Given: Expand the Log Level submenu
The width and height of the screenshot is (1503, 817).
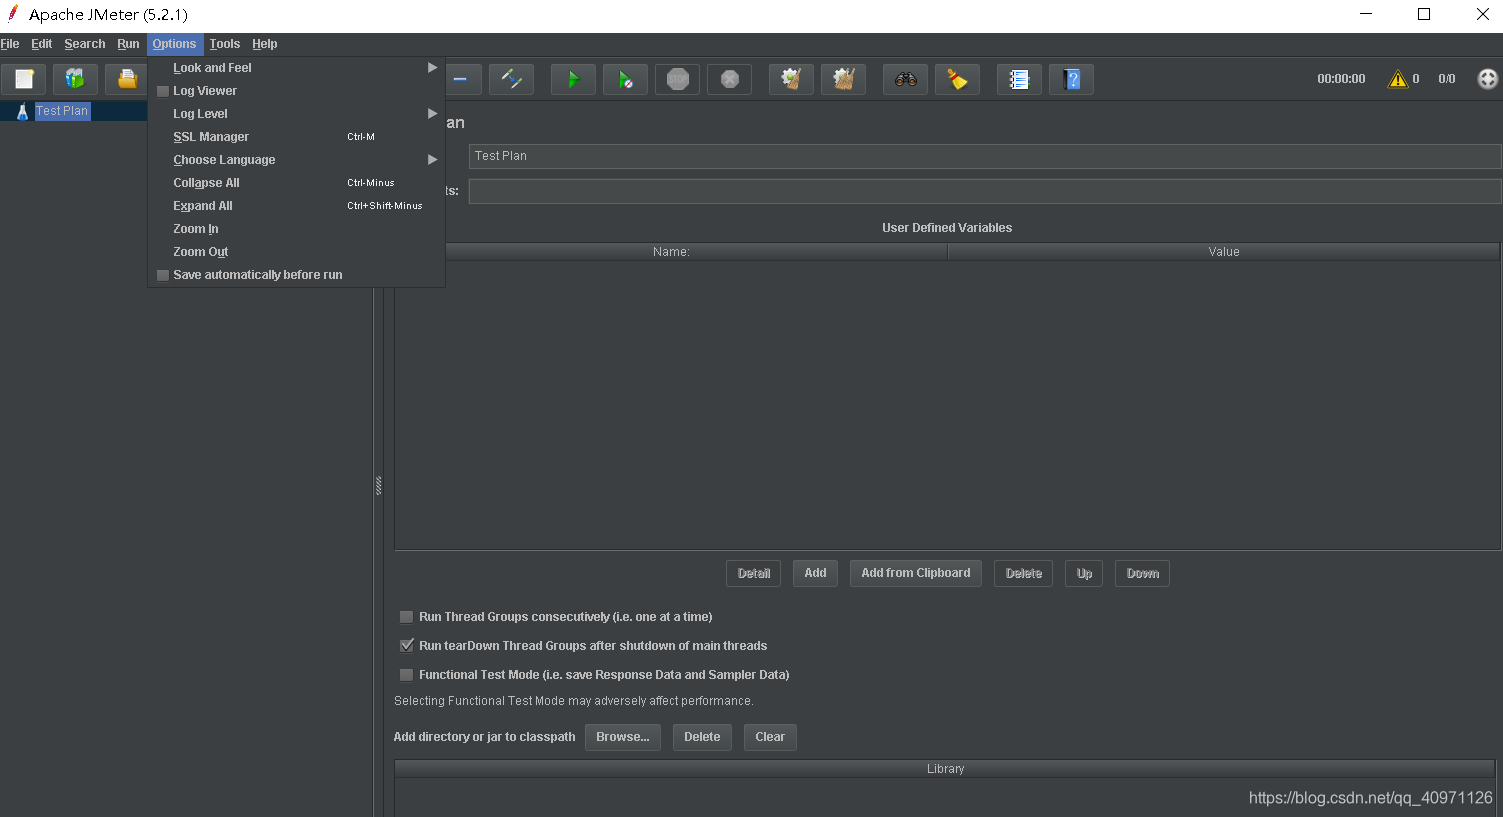Looking at the screenshot, I should pyautogui.click(x=296, y=114).
